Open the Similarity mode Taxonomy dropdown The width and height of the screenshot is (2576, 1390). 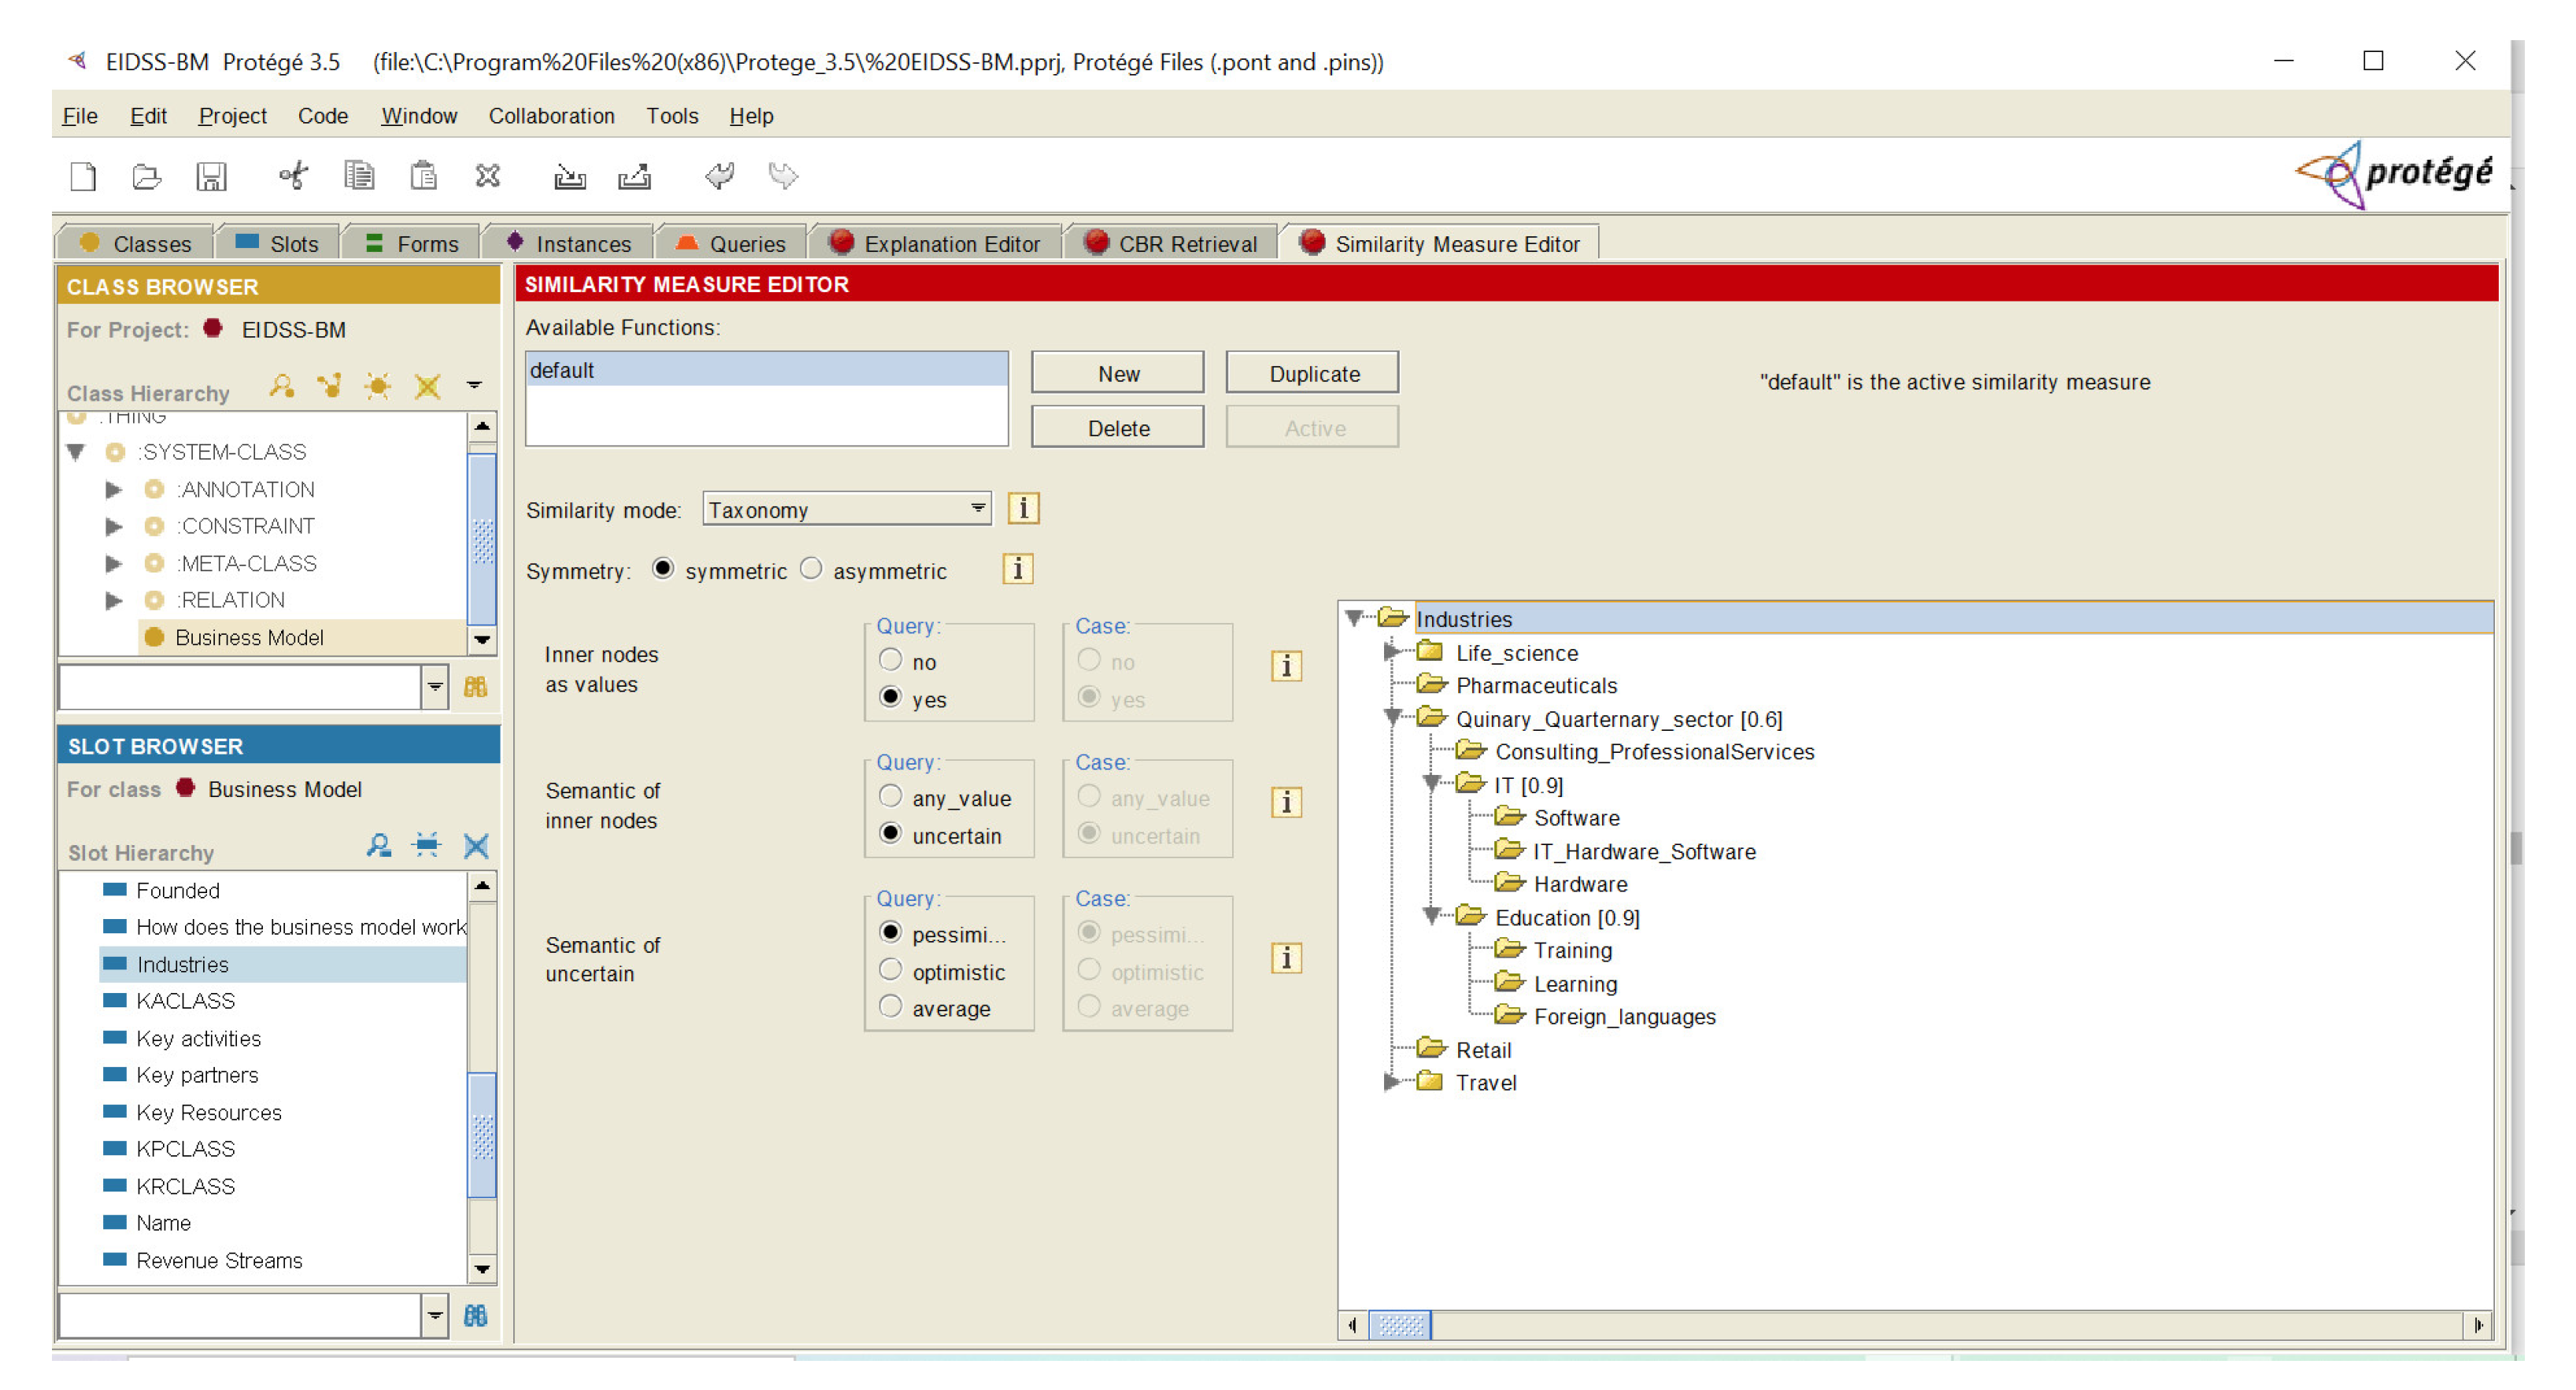977,508
